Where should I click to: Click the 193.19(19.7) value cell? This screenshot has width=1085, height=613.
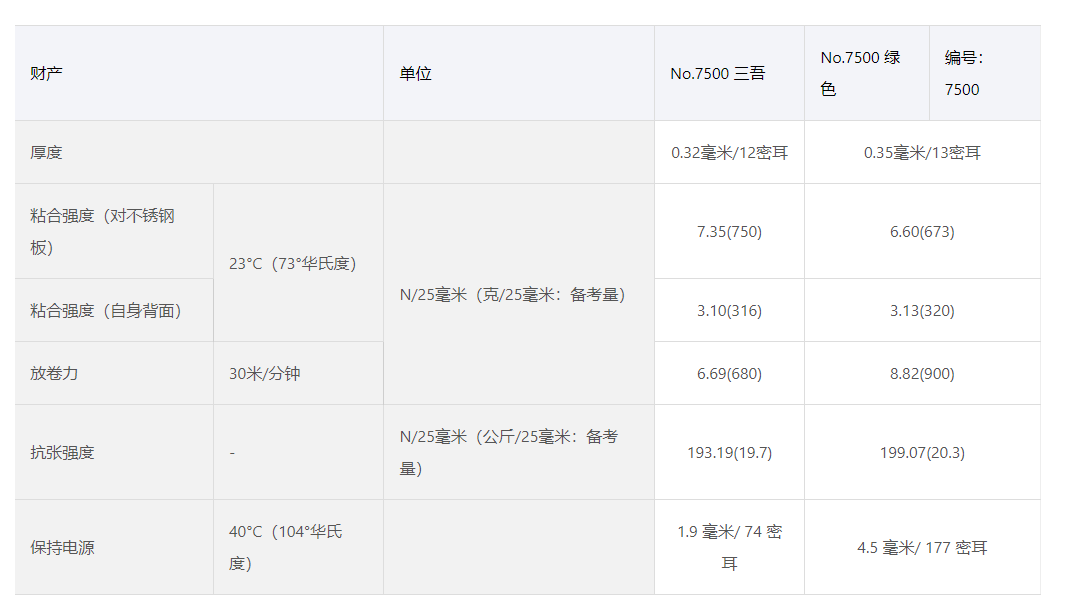729,453
